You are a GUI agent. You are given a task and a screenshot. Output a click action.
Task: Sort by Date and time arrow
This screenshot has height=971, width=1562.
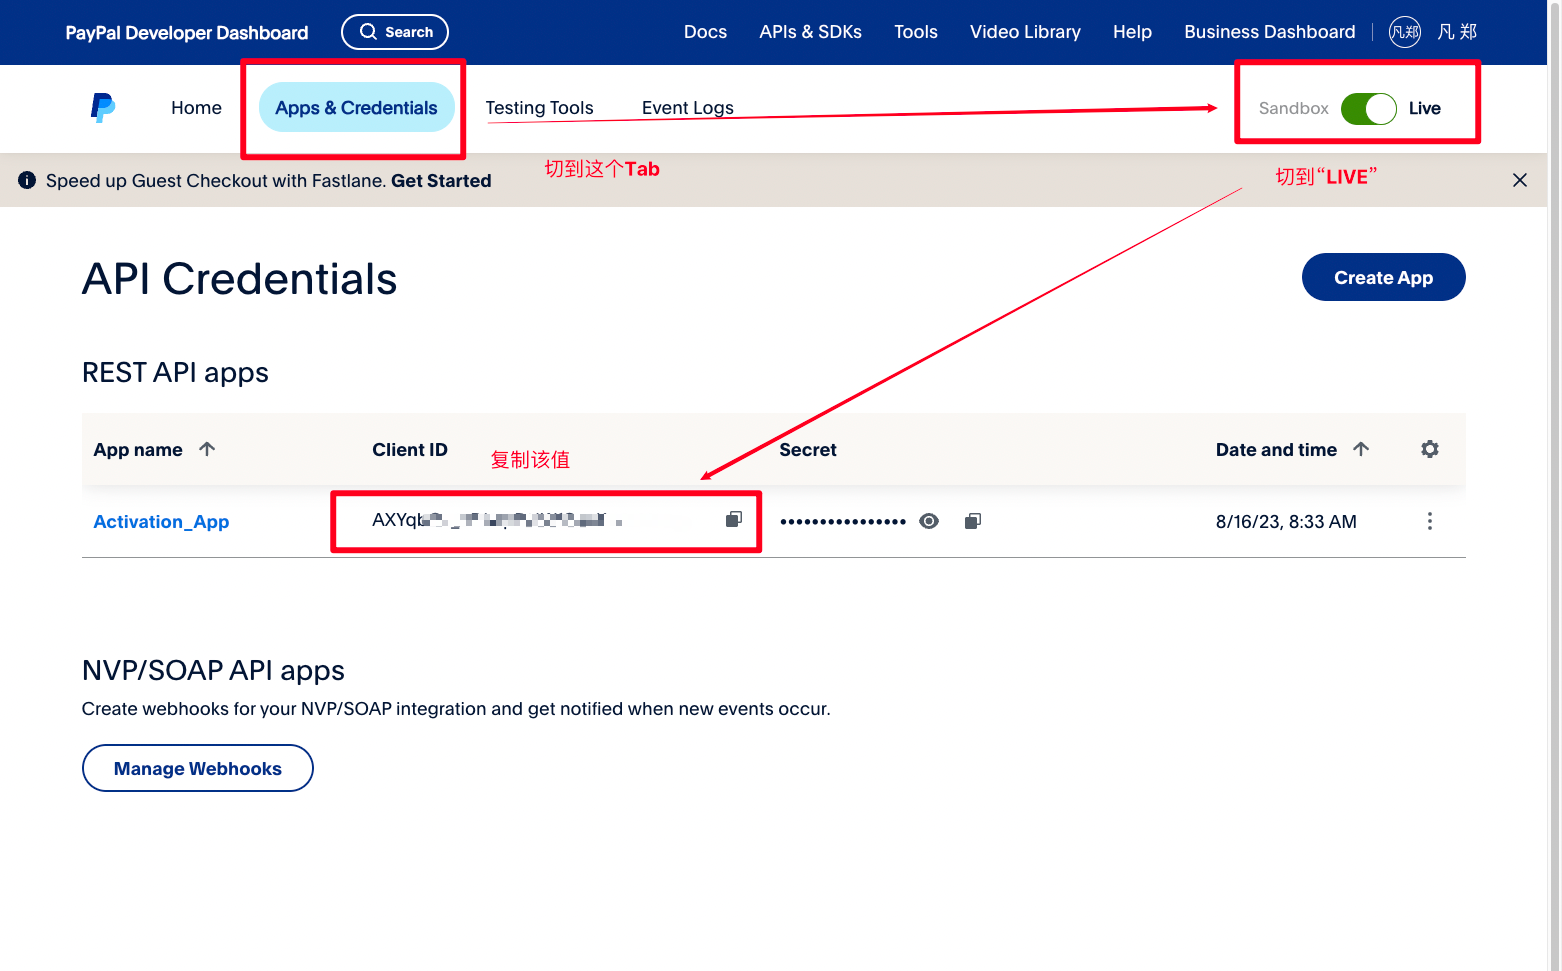point(1361,449)
